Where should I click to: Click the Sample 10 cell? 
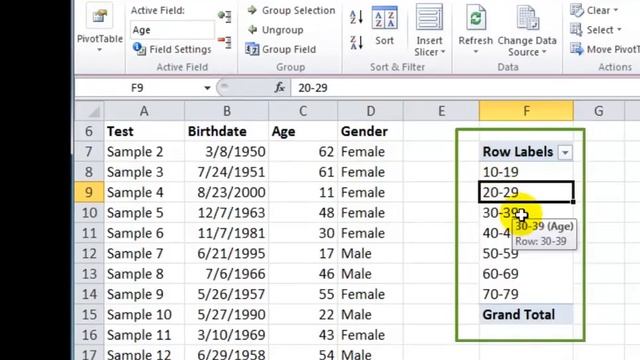144,315
